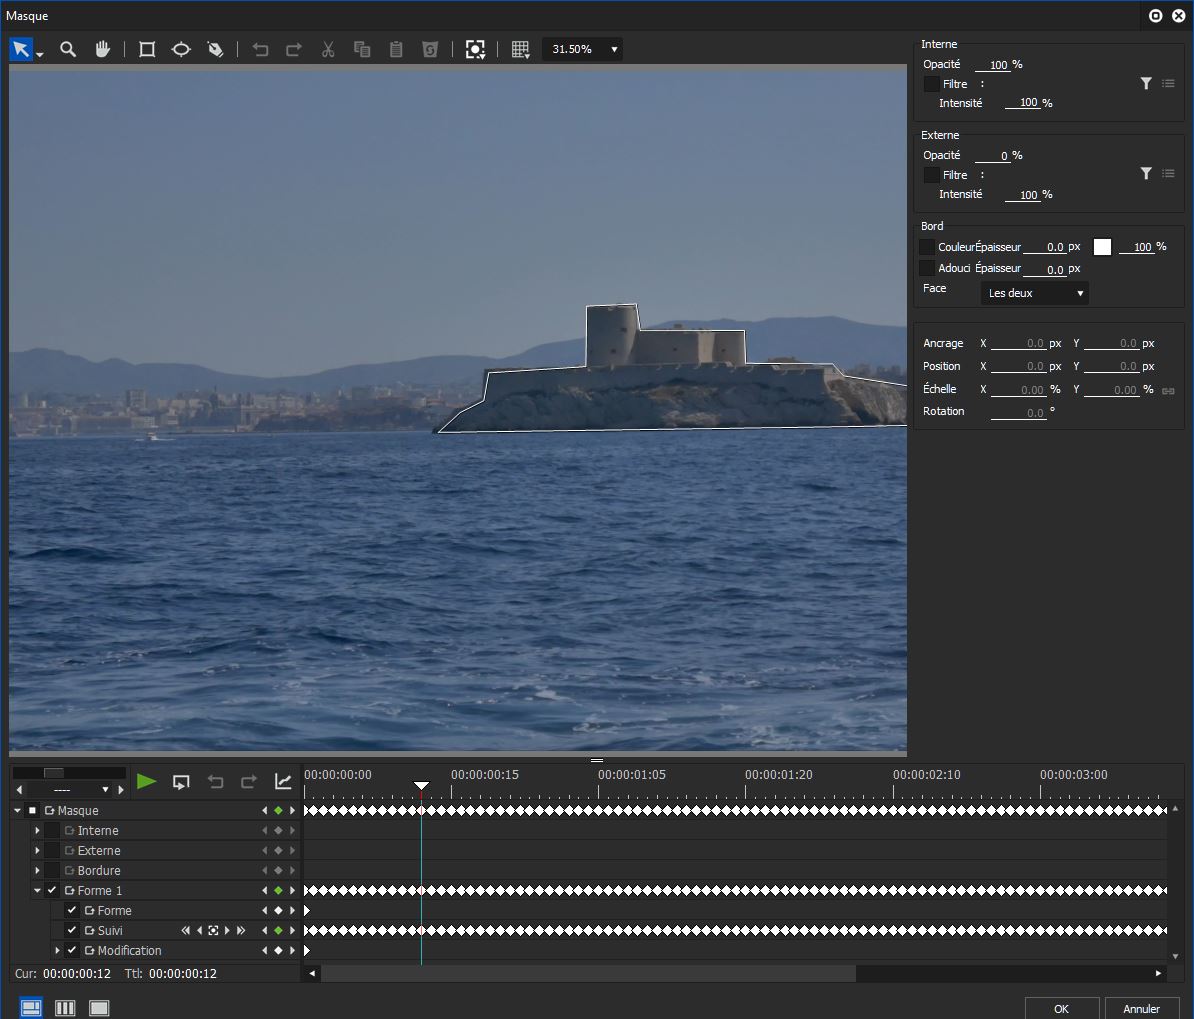Select the pen path drawing tool
This screenshot has width=1194, height=1019.
(x=215, y=49)
